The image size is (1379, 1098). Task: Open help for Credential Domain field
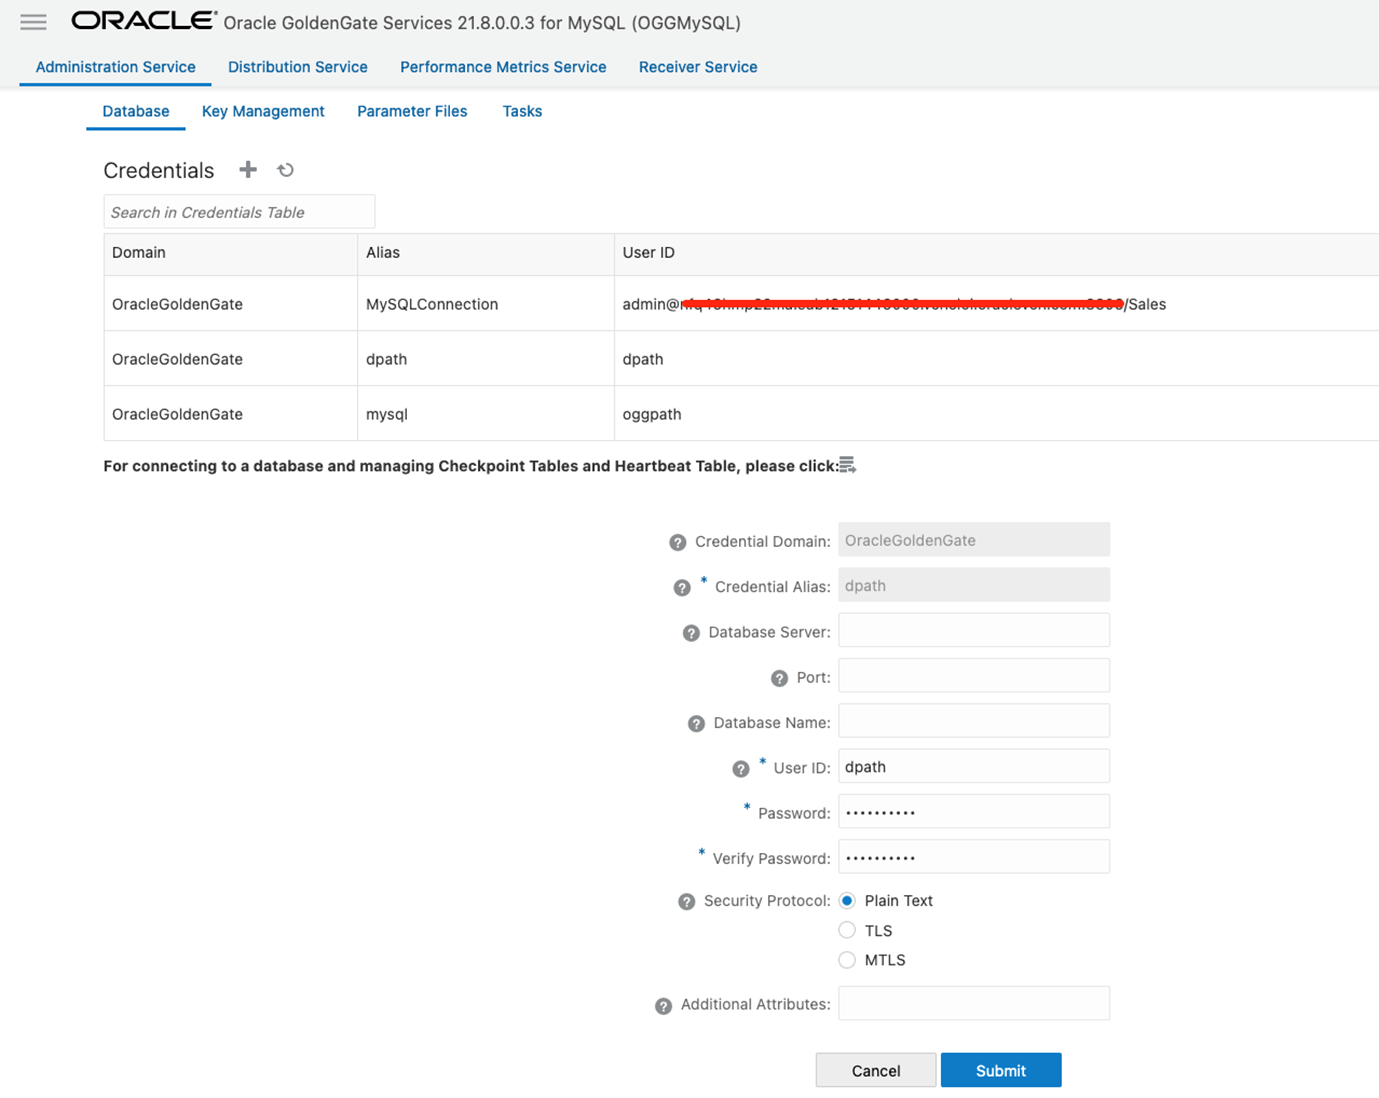point(677,541)
